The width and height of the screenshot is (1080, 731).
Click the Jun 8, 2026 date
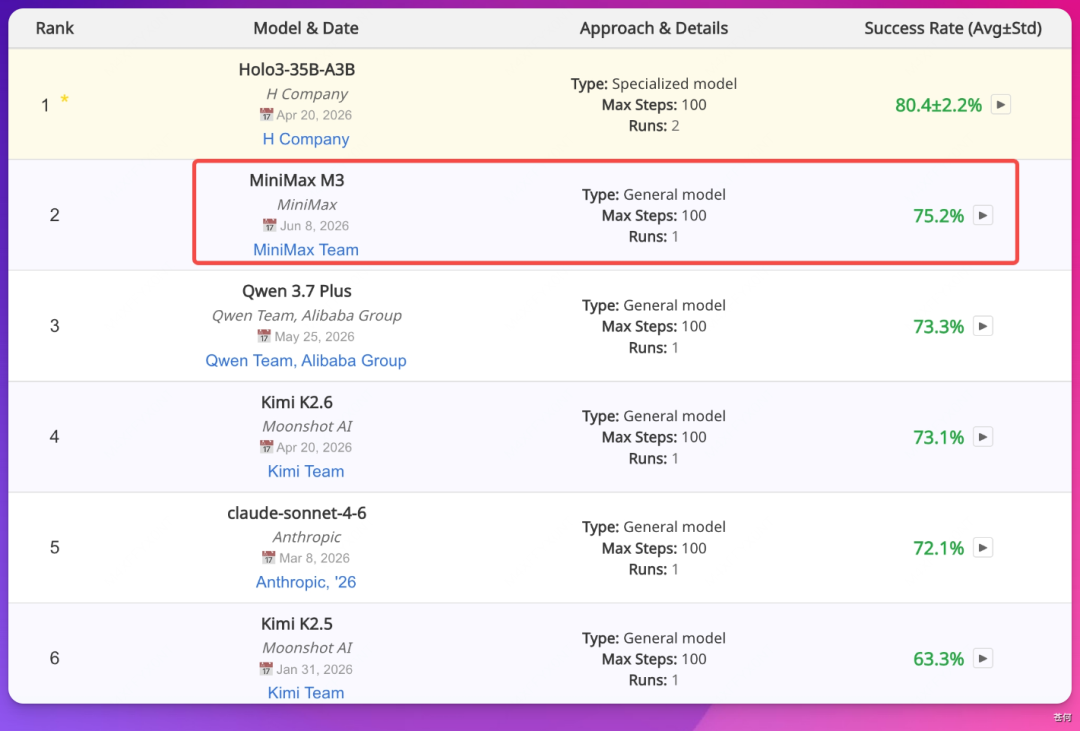314,226
